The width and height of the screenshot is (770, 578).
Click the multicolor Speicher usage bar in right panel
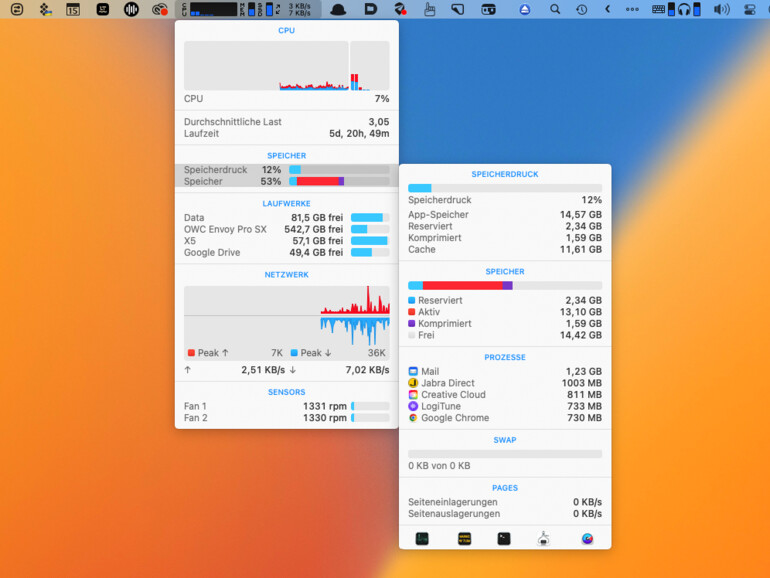click(x=505, y=285)
